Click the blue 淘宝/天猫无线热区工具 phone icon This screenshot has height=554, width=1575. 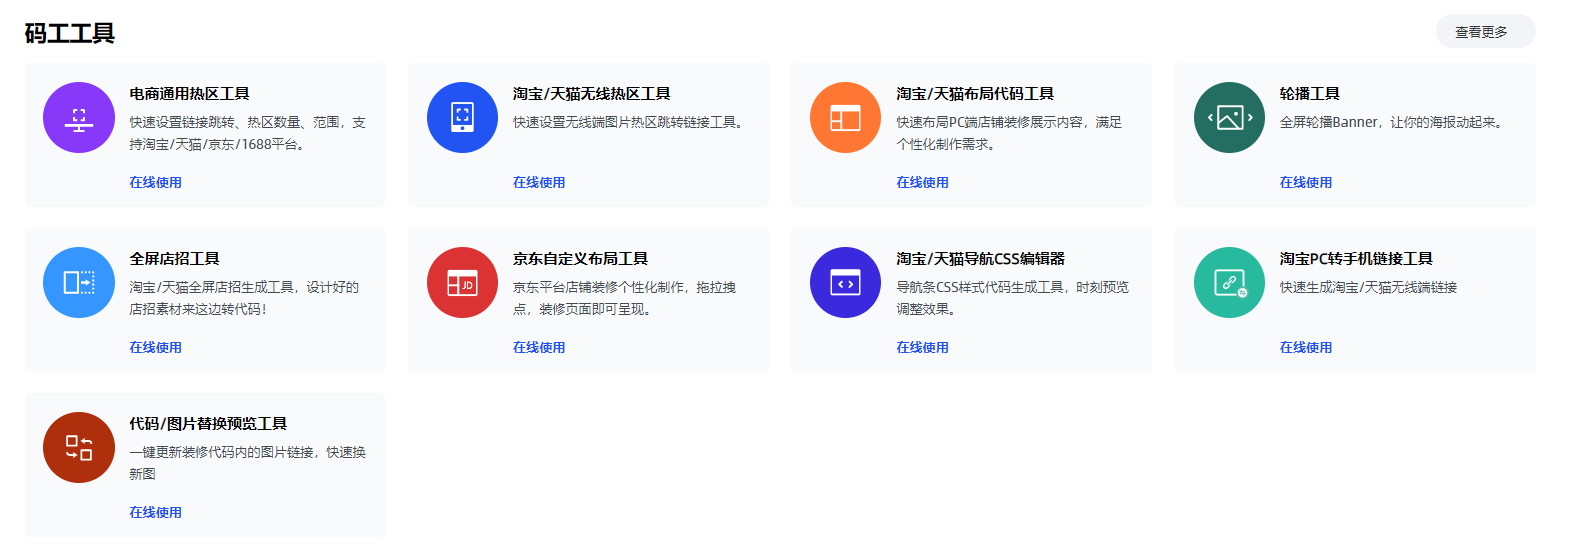click(x=462, y=118)
